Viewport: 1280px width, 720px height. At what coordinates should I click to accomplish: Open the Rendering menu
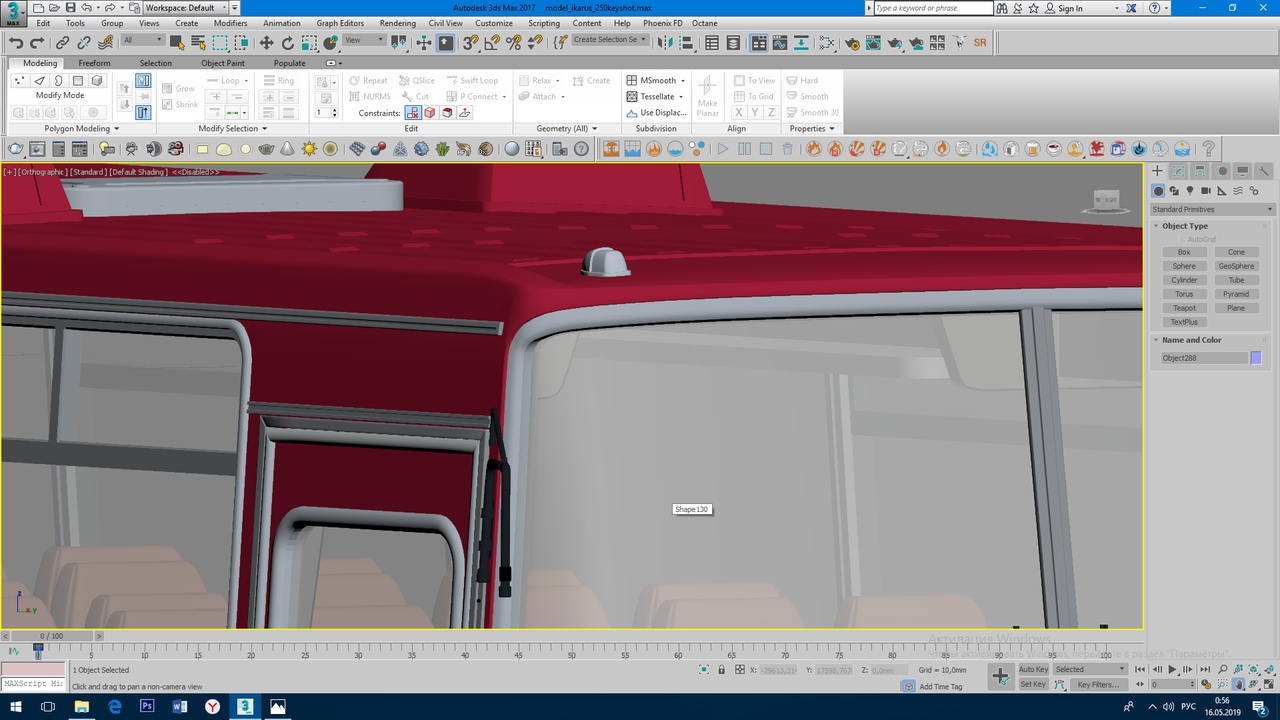(397, 23)
